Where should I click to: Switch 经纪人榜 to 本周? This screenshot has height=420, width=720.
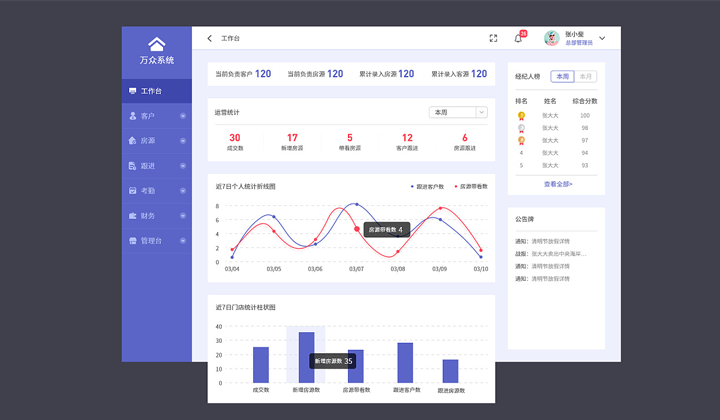(562, 76)
